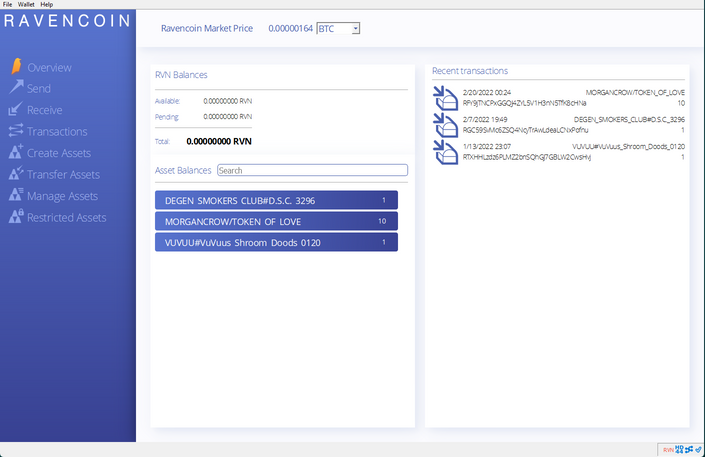Click the Transactions arrows icon in sidebar
The image size is (705, 457).
tap(16, 130)
